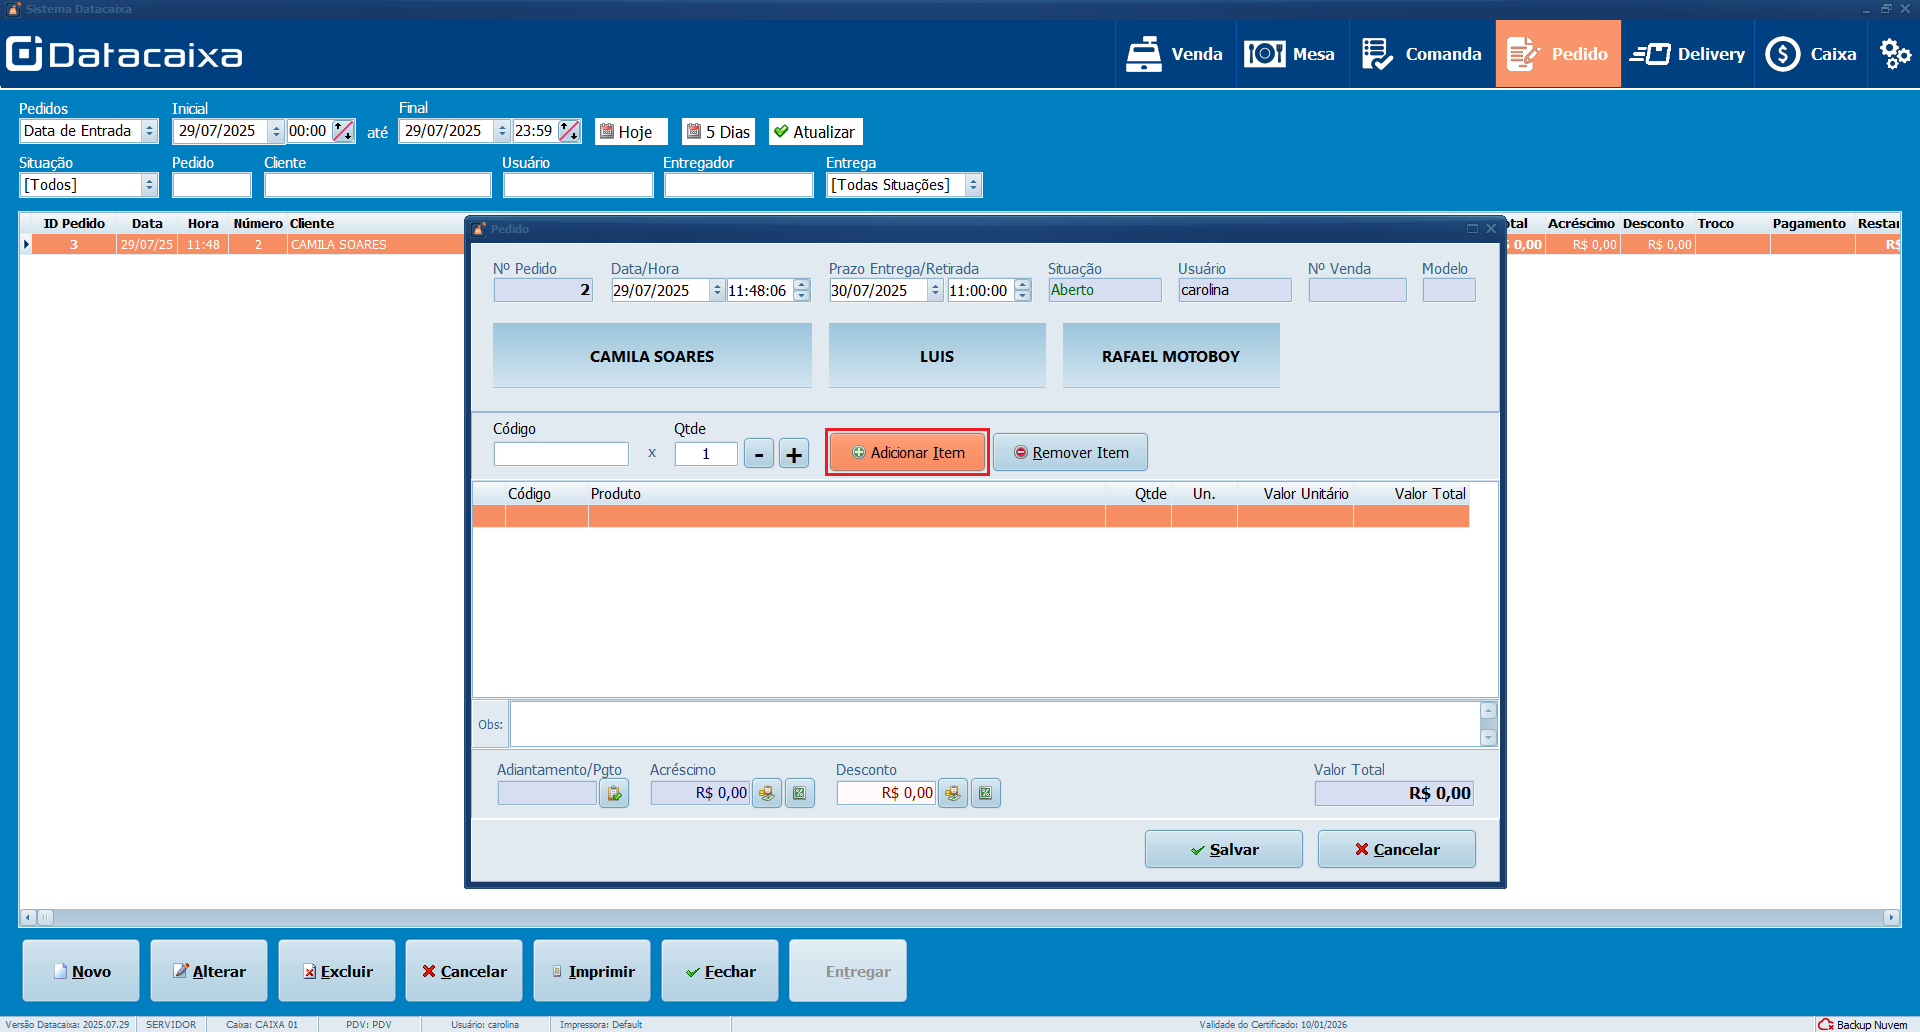Viewport: 1920px width, 1032px height.
Task: Expand the Situação '[Todos]' dropdown
Action: coord(149,185)
